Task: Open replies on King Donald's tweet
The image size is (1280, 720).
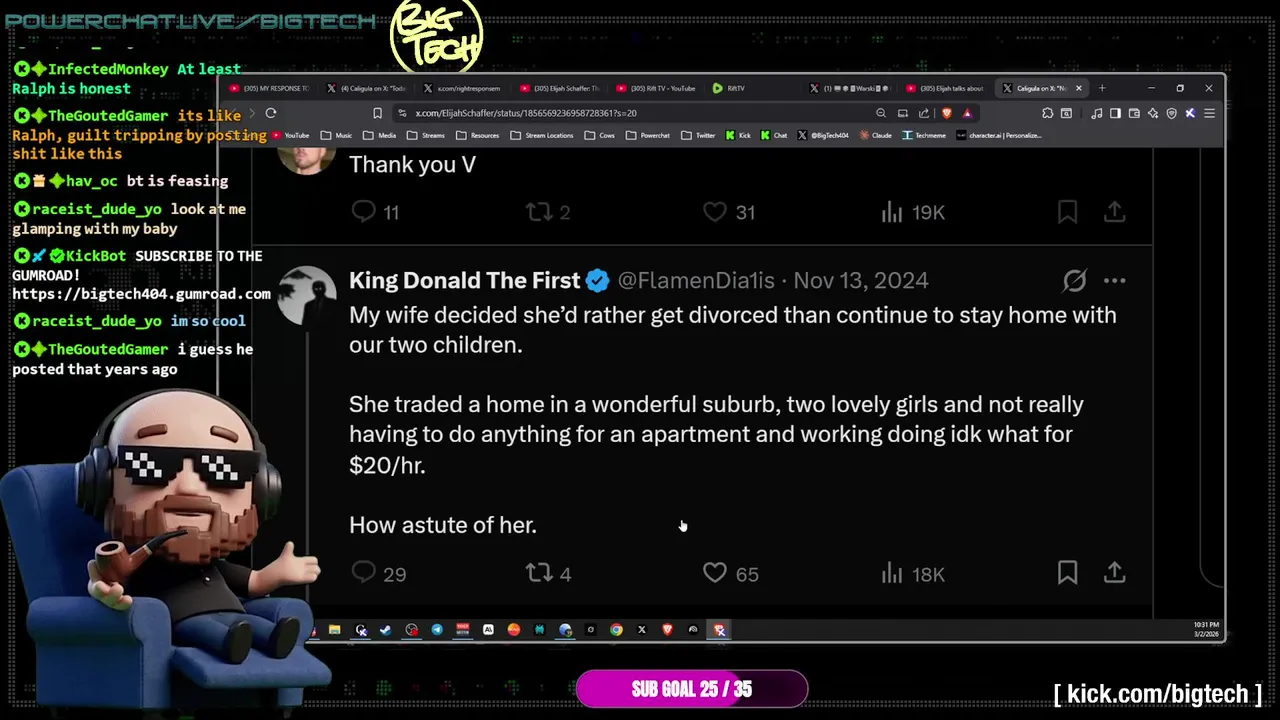Action: click(x=364, y=573)
